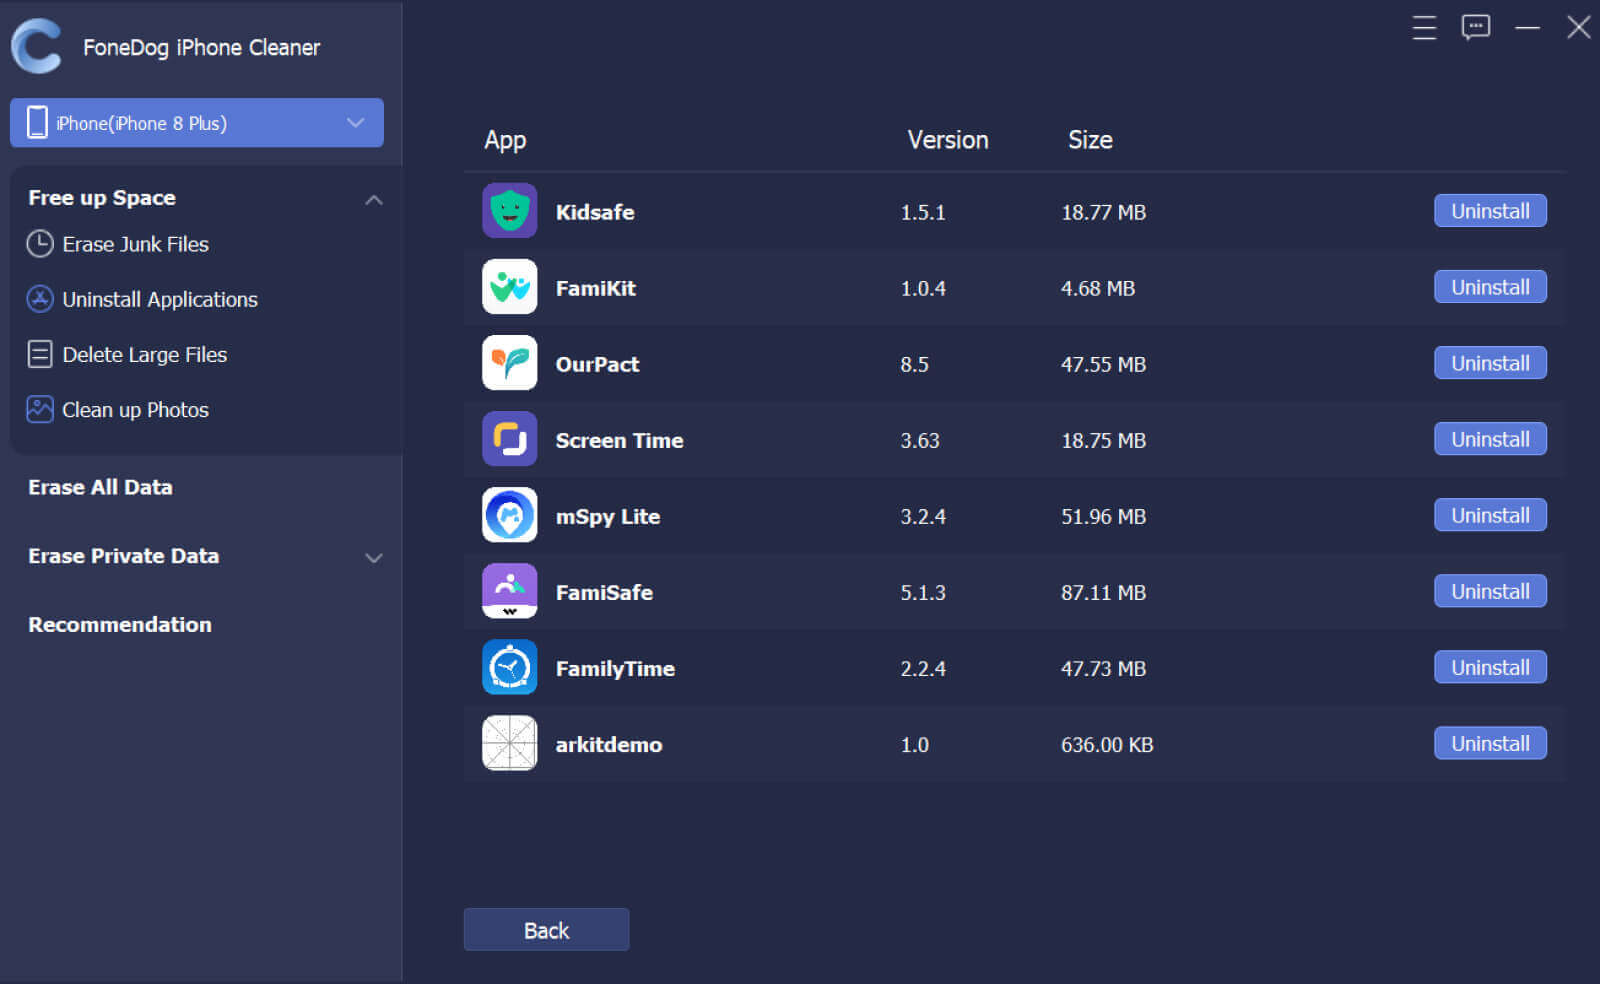The width and height of the screenshot is (1600, 984).
Task: Click the arkitdemo size 636.00 KB
Action: 1107,744
